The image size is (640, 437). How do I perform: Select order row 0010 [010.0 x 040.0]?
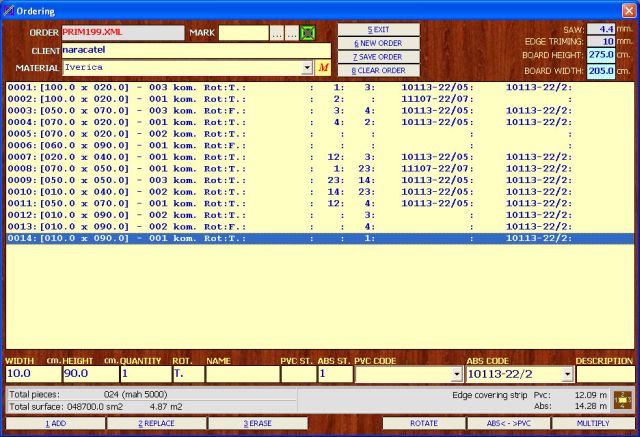pos(320,192)
